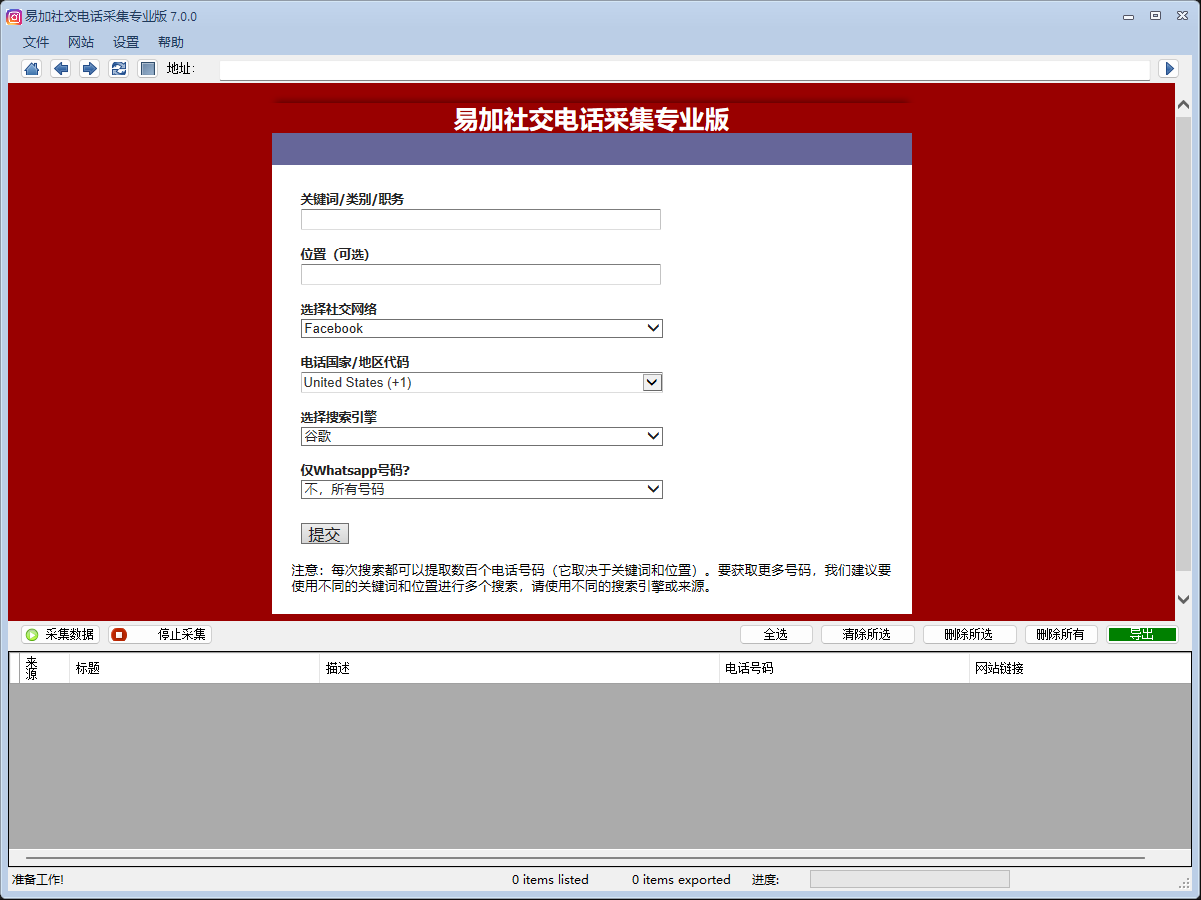Click the 关键词/类别/职务 input field
The width and height of the screenshot is (1201, 900).
coord(481,219)
